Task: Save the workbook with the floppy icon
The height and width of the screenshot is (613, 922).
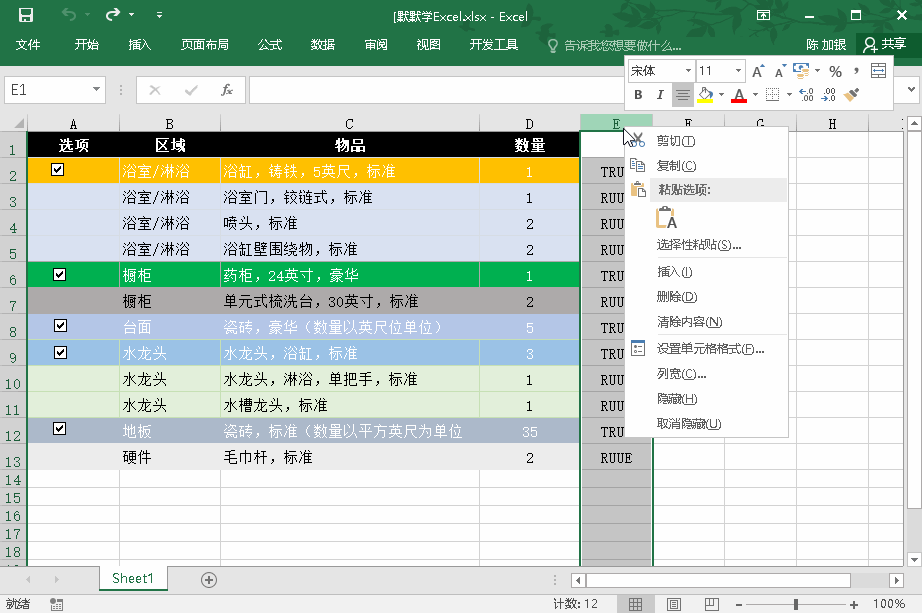Action: pos(26,15)
